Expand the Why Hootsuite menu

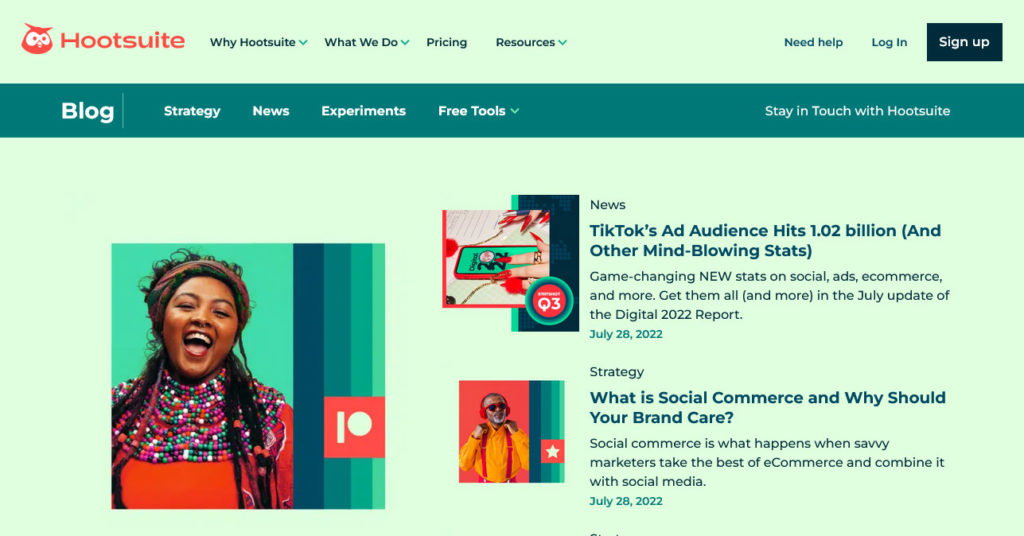point(259,42)
